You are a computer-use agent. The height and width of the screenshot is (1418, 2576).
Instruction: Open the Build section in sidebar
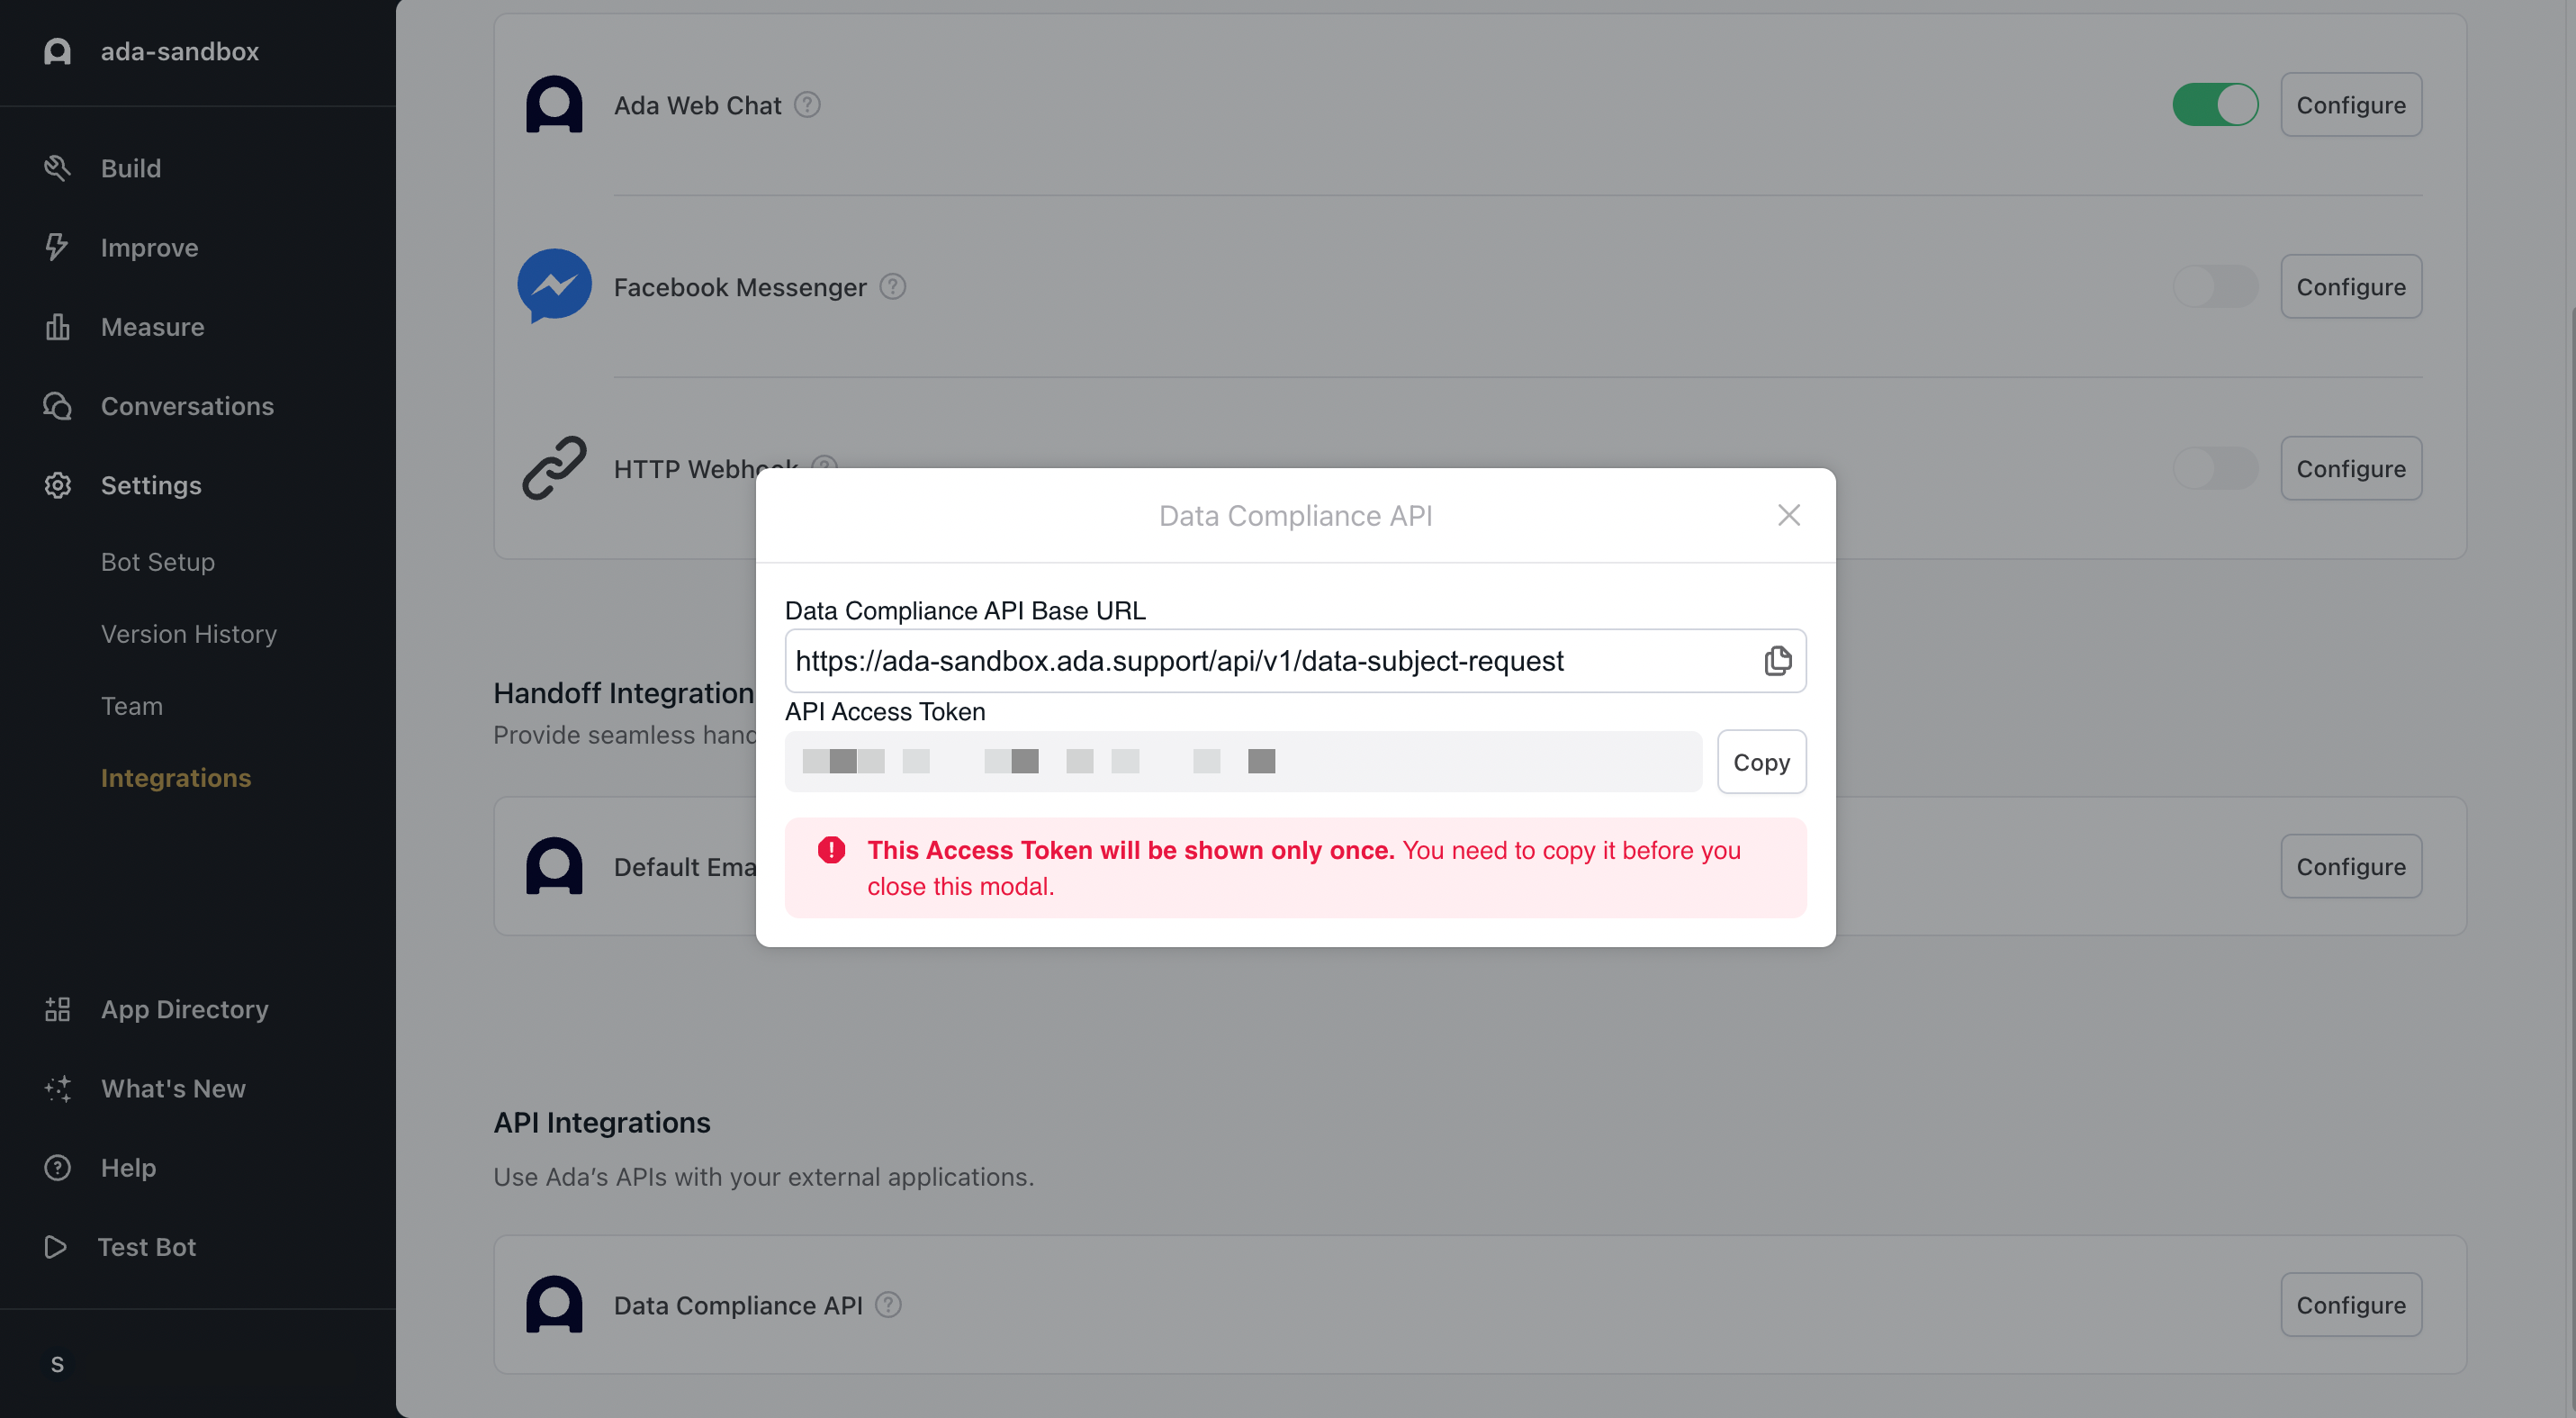coord(131,168)
